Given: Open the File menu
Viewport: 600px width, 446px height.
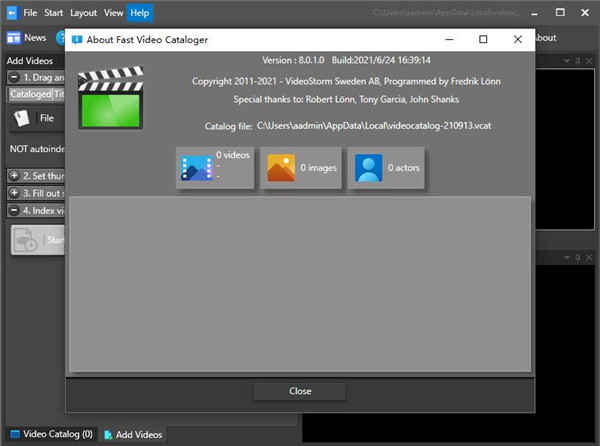Looking at the screenshot, I should point(30,13).
